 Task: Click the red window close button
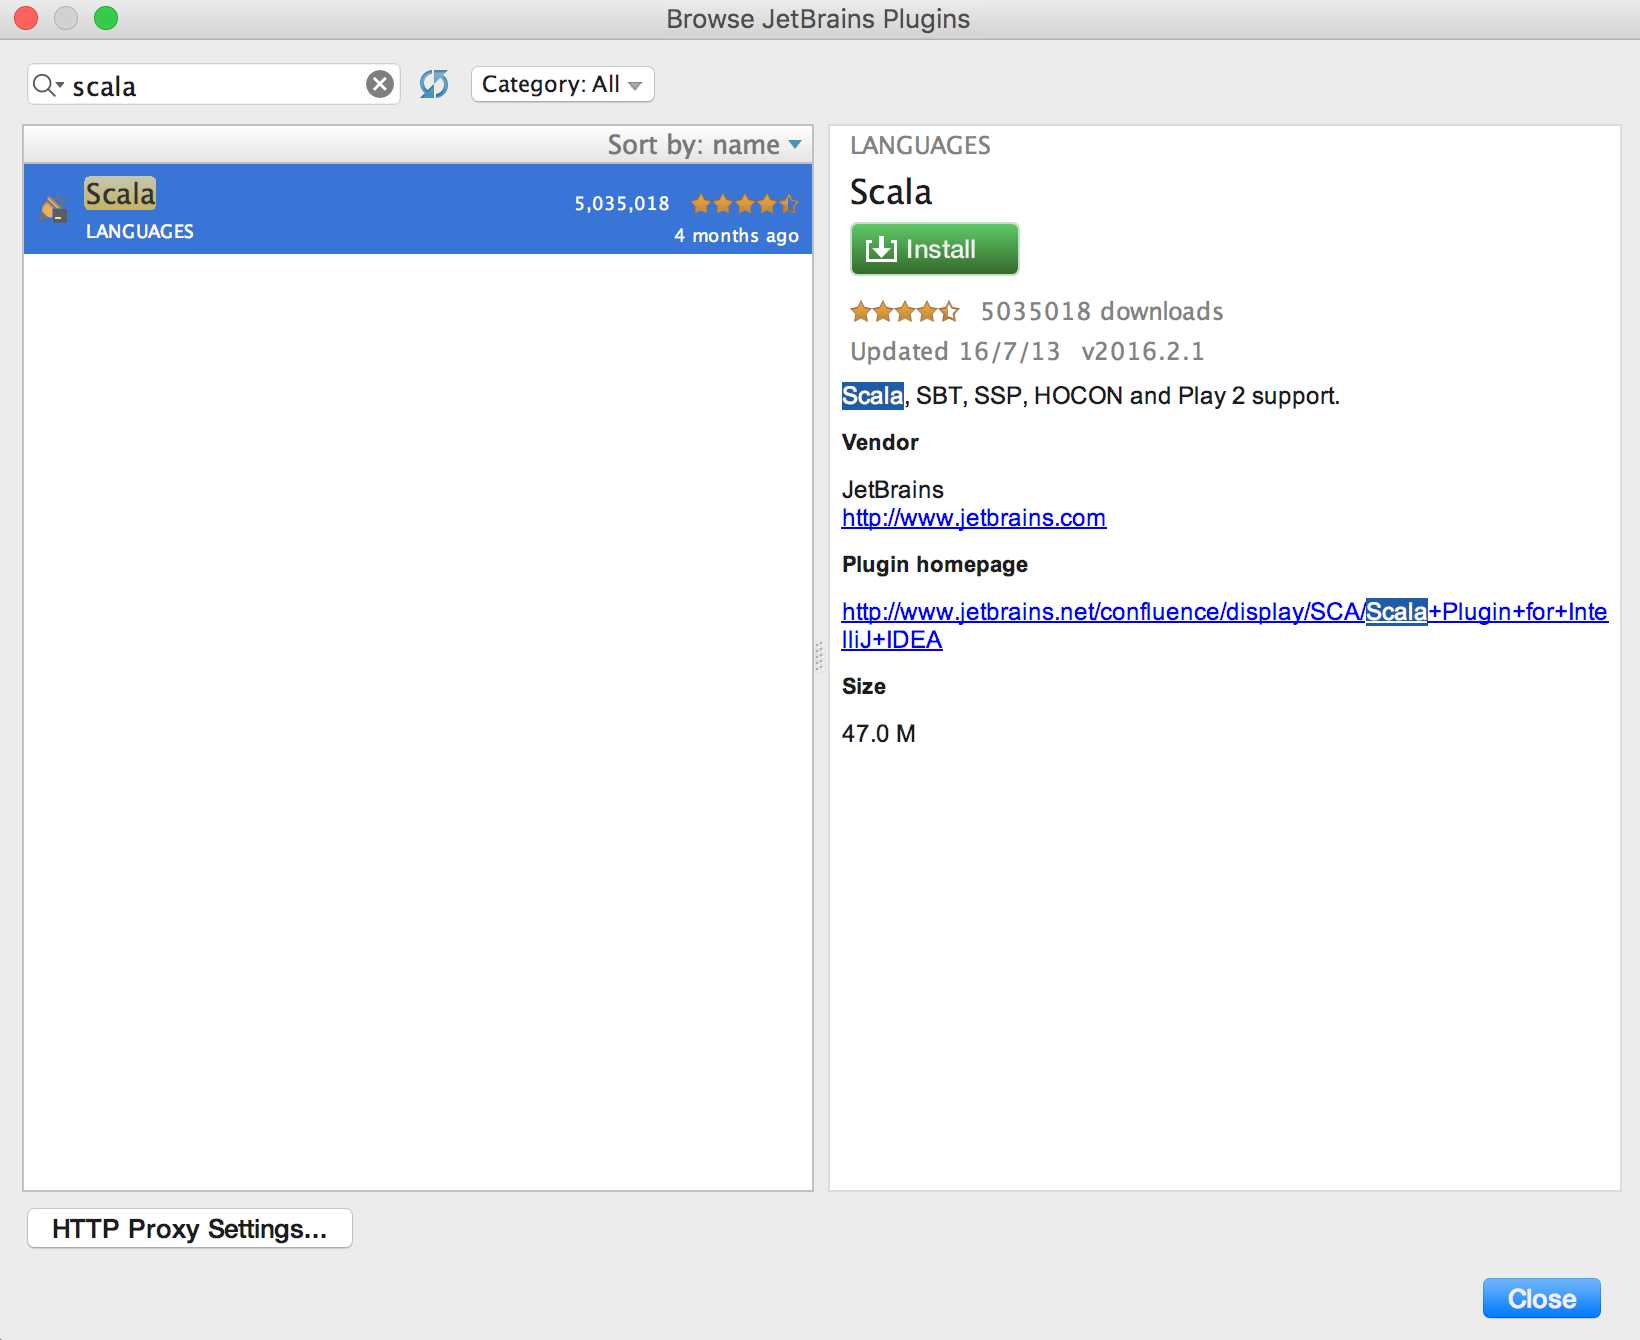(x=25, y=18)
